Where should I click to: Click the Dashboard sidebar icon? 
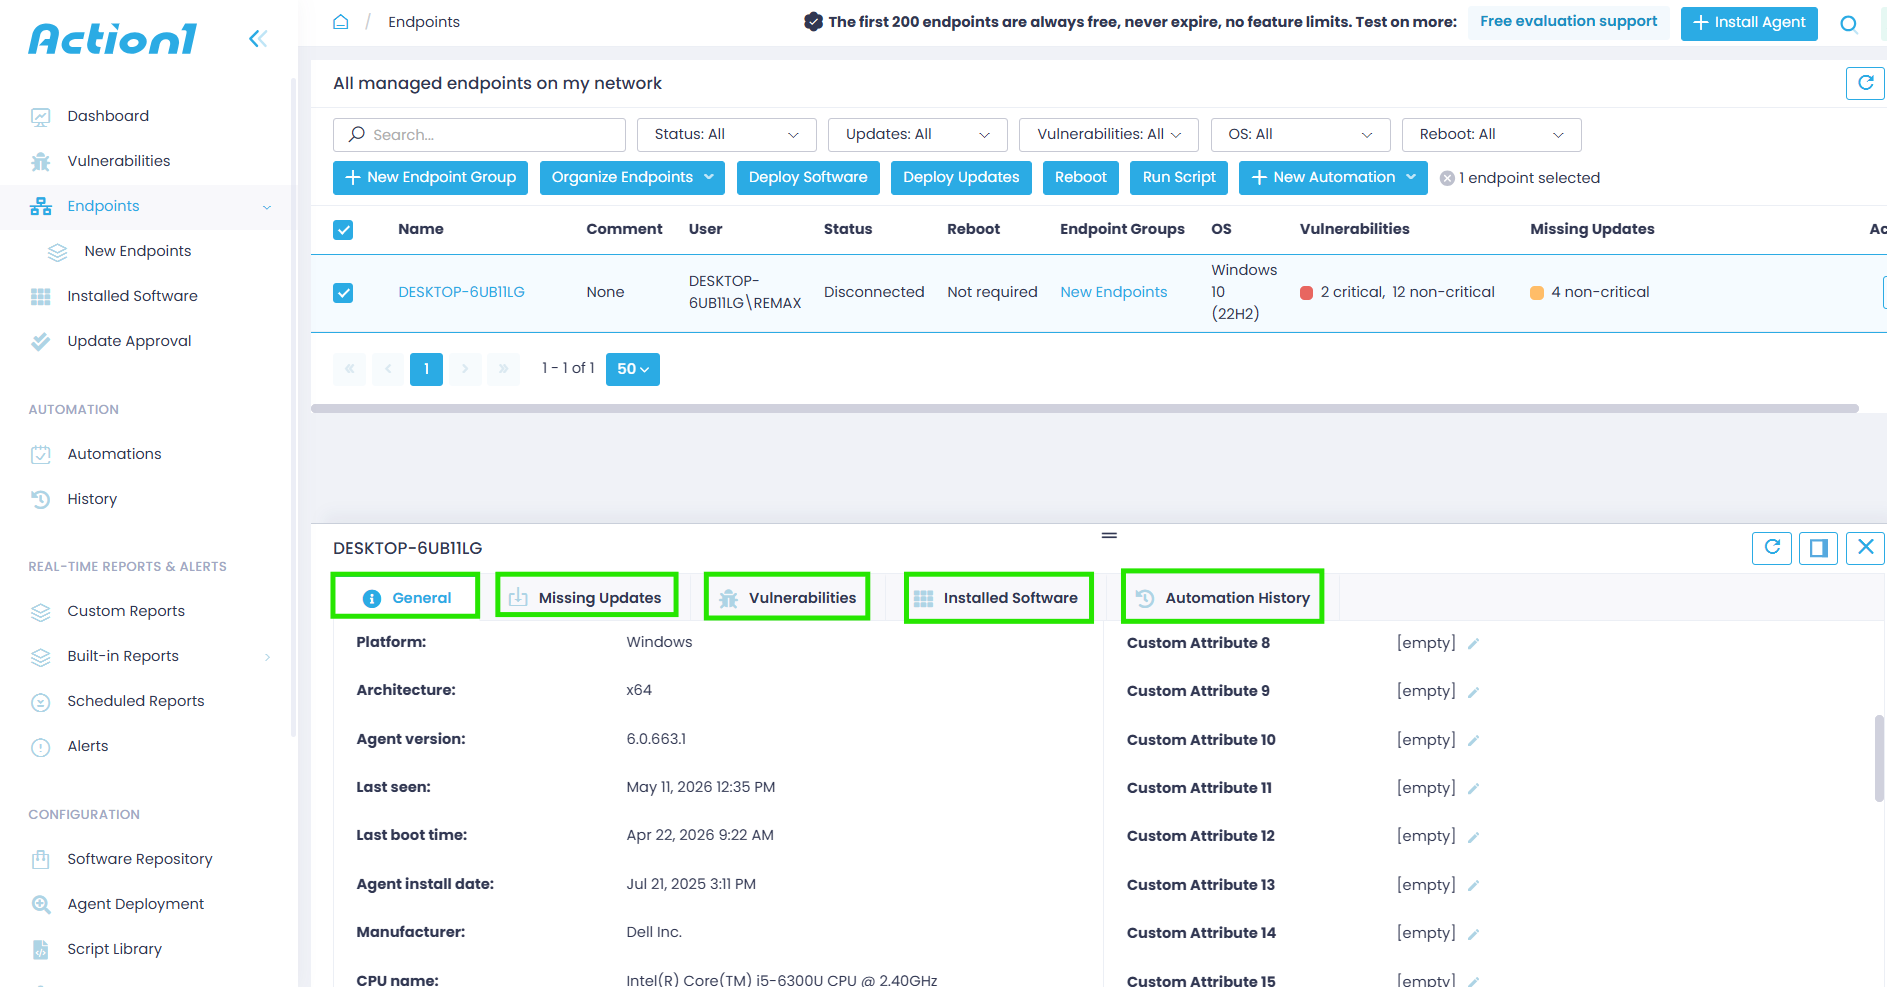[41, 117]
